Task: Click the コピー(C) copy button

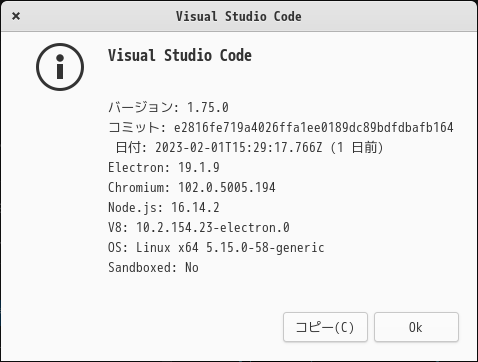Action: [x=325, y=327]
